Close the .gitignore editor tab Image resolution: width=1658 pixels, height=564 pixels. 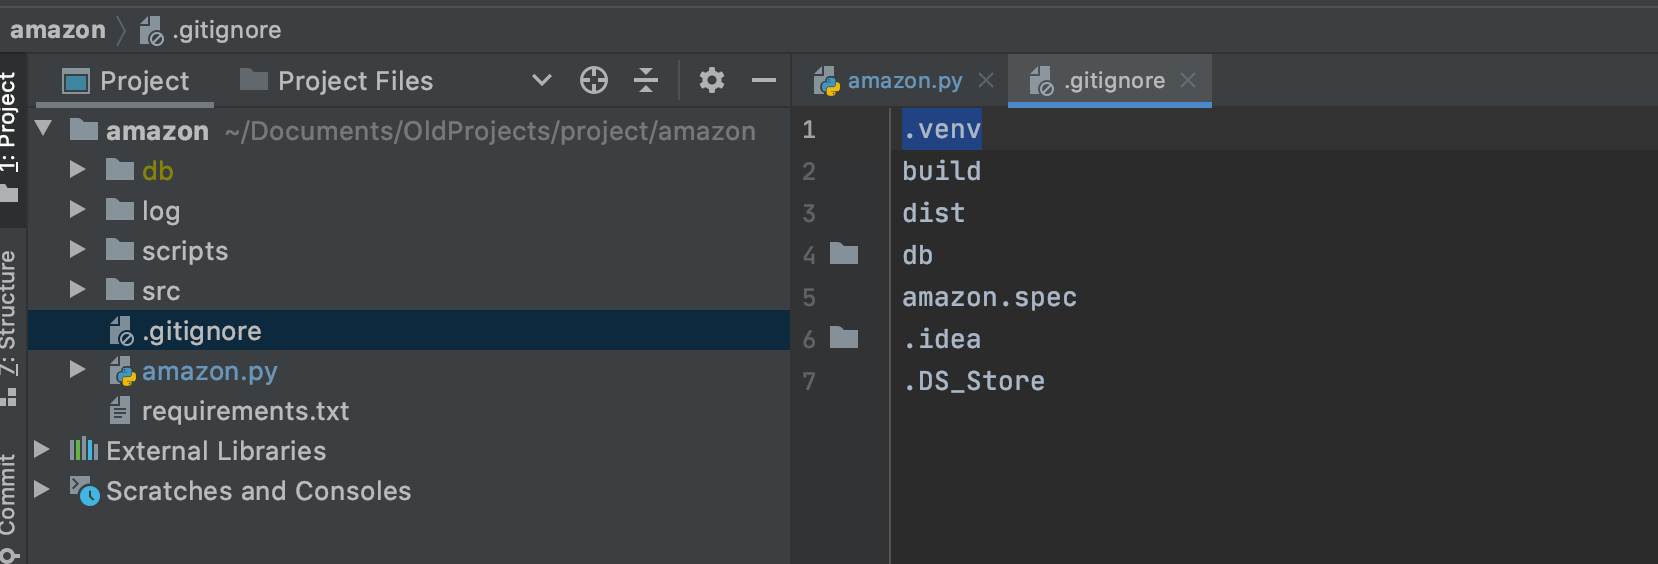pyautogui.click(x=1188, y=80)
